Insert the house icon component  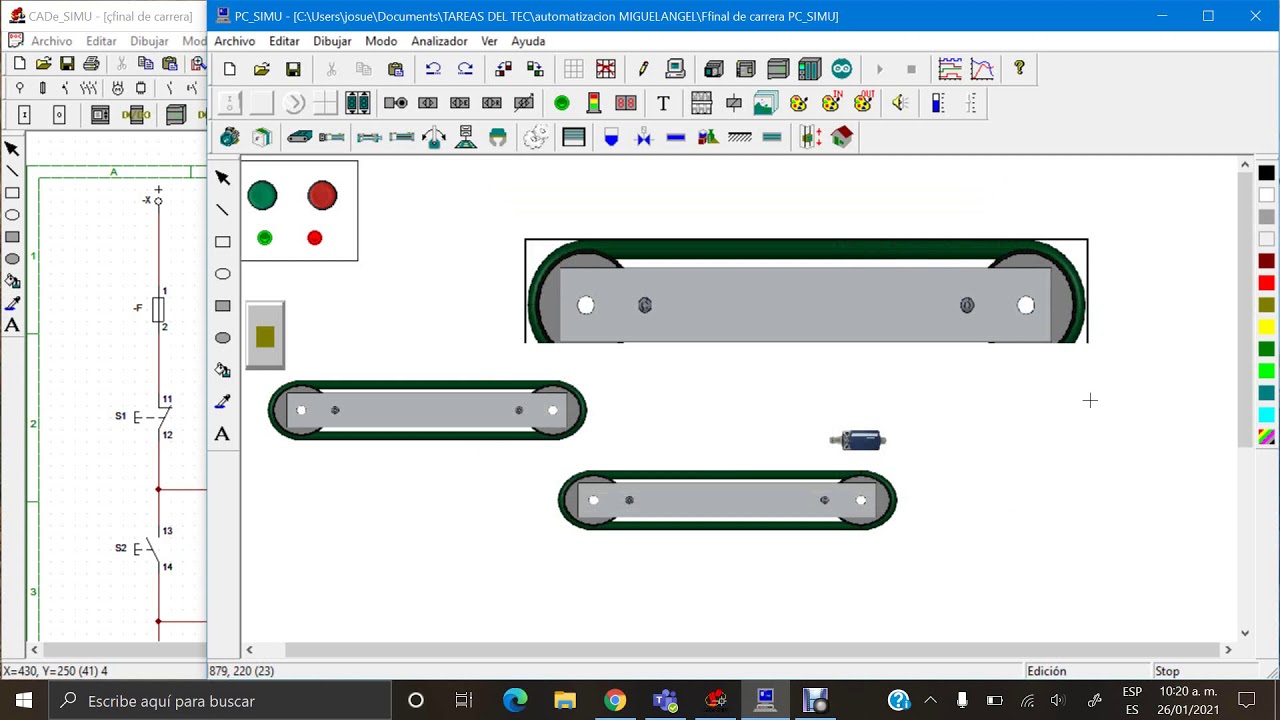(842, 137)
